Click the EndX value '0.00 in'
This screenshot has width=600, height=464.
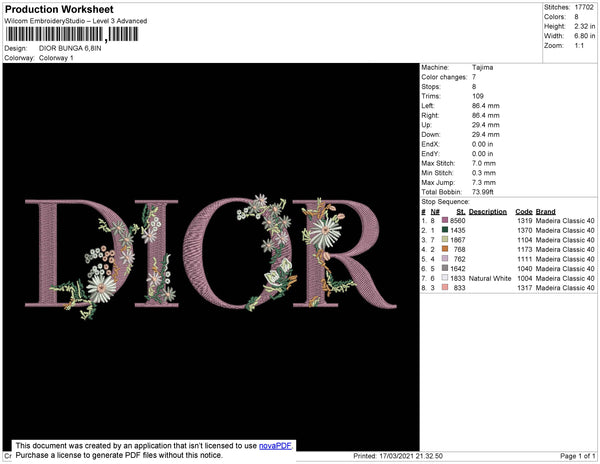pyautogui.click(x=482, y=144)
